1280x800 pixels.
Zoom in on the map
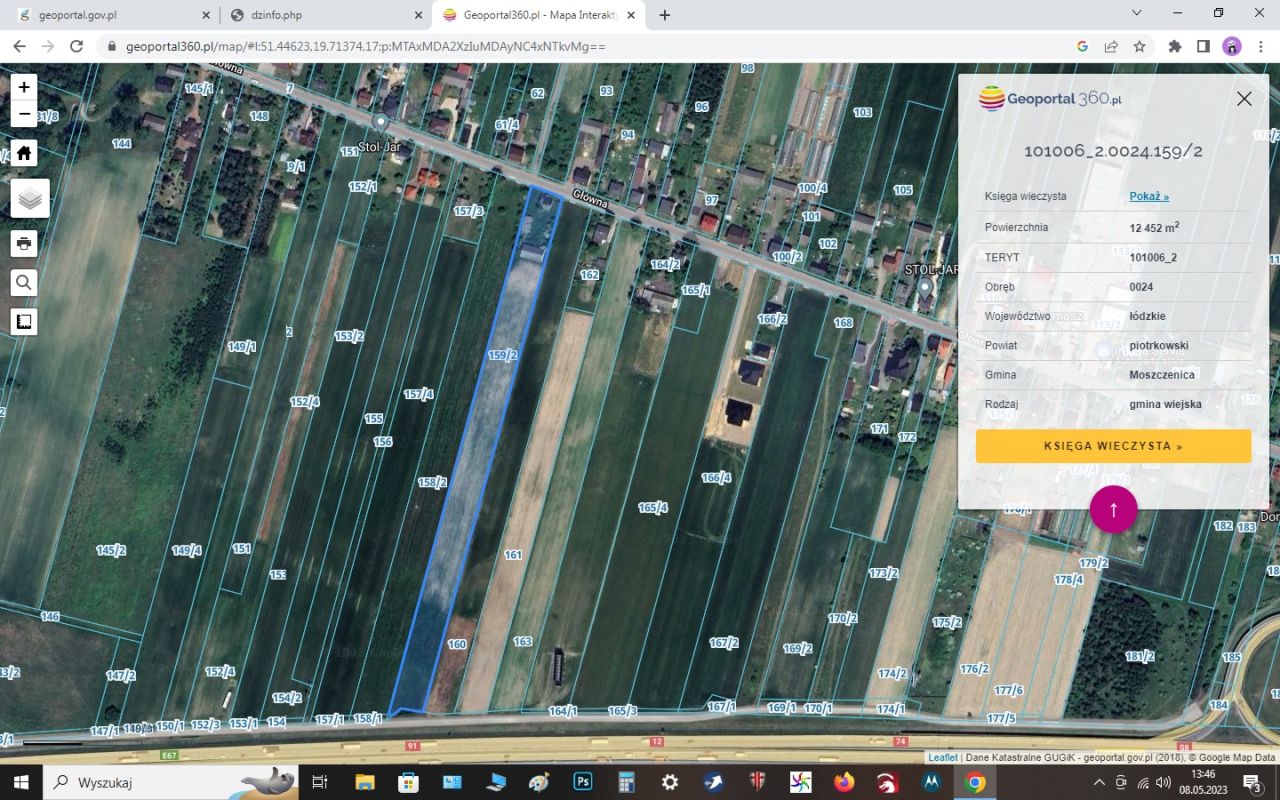tap(24, 87)
